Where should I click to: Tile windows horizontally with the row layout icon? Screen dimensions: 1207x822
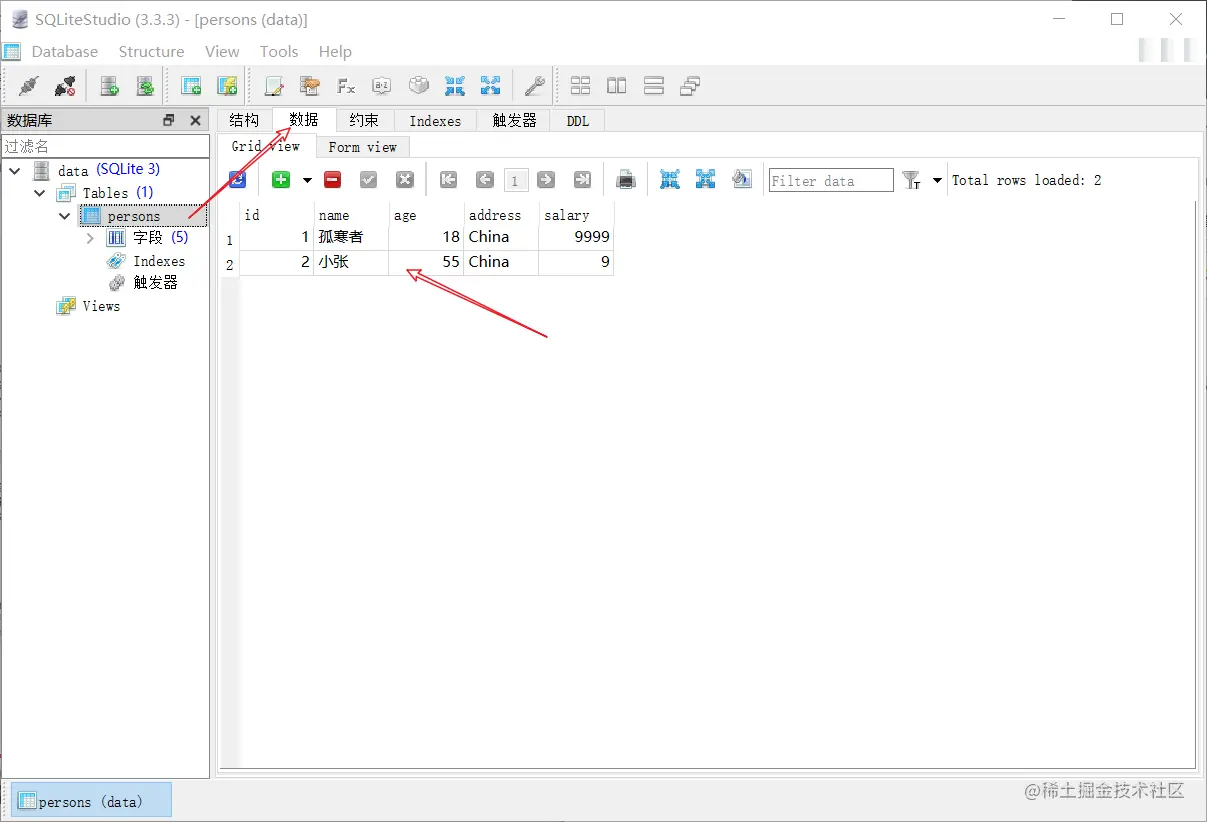pos(654,86)
